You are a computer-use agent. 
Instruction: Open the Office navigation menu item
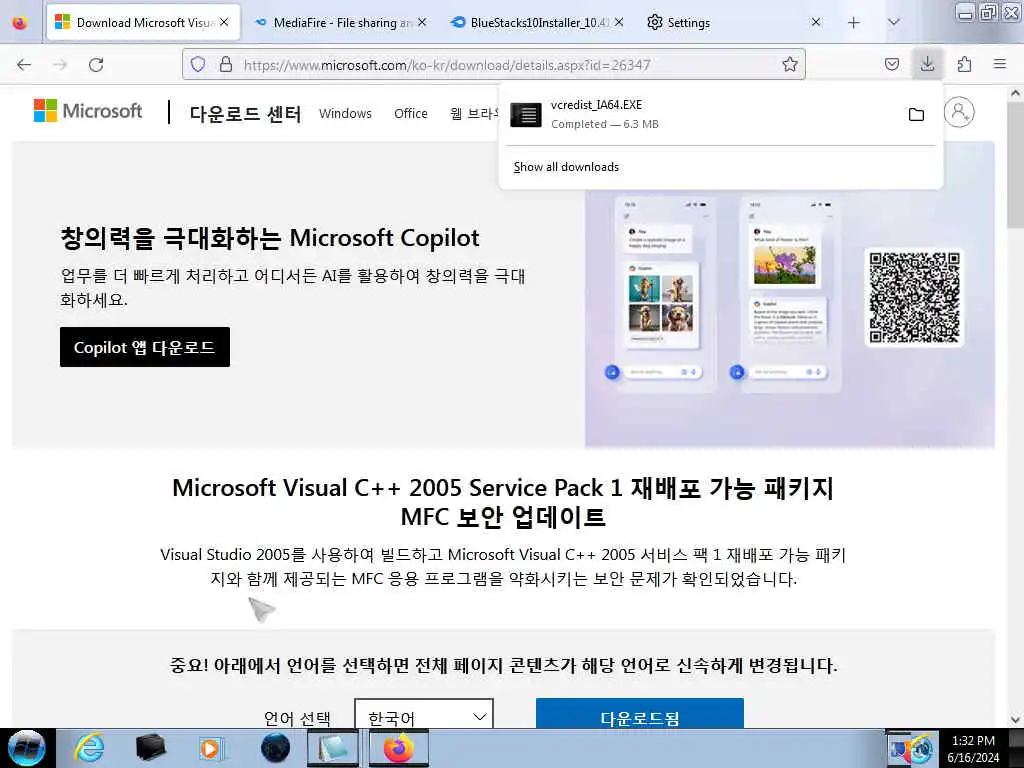[411, 114]
